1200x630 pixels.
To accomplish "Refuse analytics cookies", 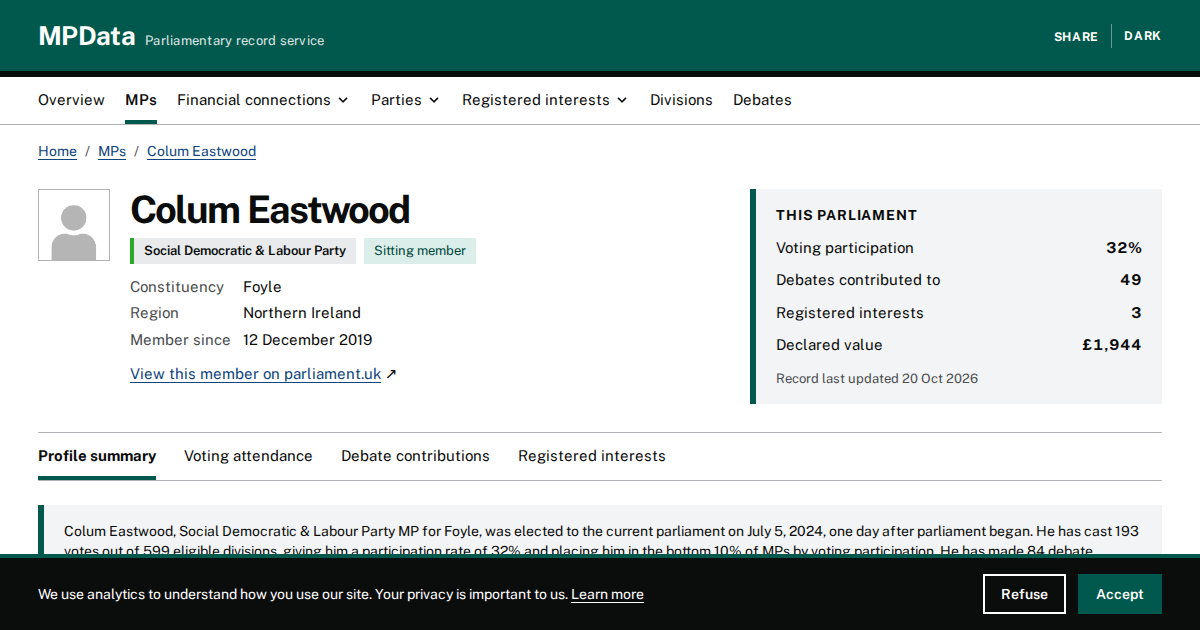I will point(1024,594).
